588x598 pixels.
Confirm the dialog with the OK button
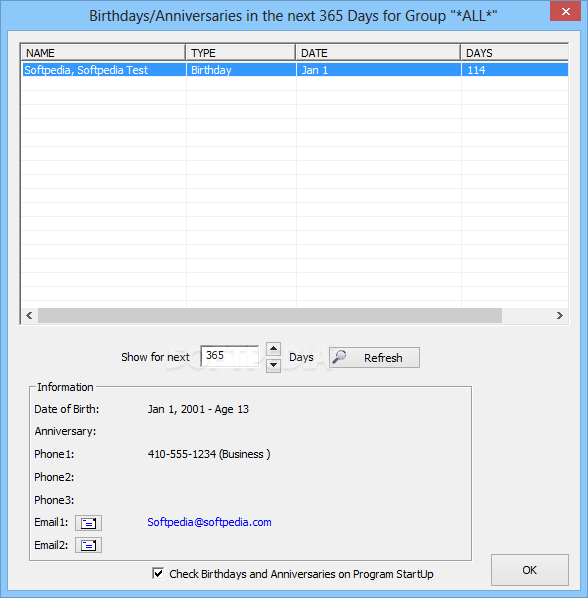[x=530, y=570]
